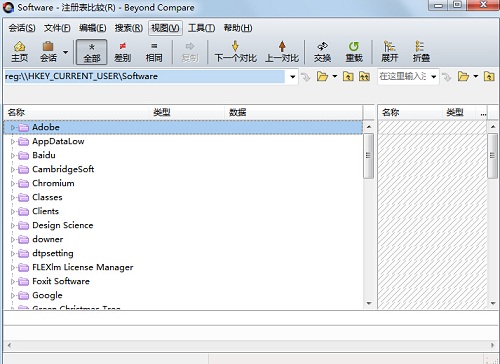The height and width of the screenshot is (364, 500).
Task: Select the Chromium folder icon
Action: point(23,183)
